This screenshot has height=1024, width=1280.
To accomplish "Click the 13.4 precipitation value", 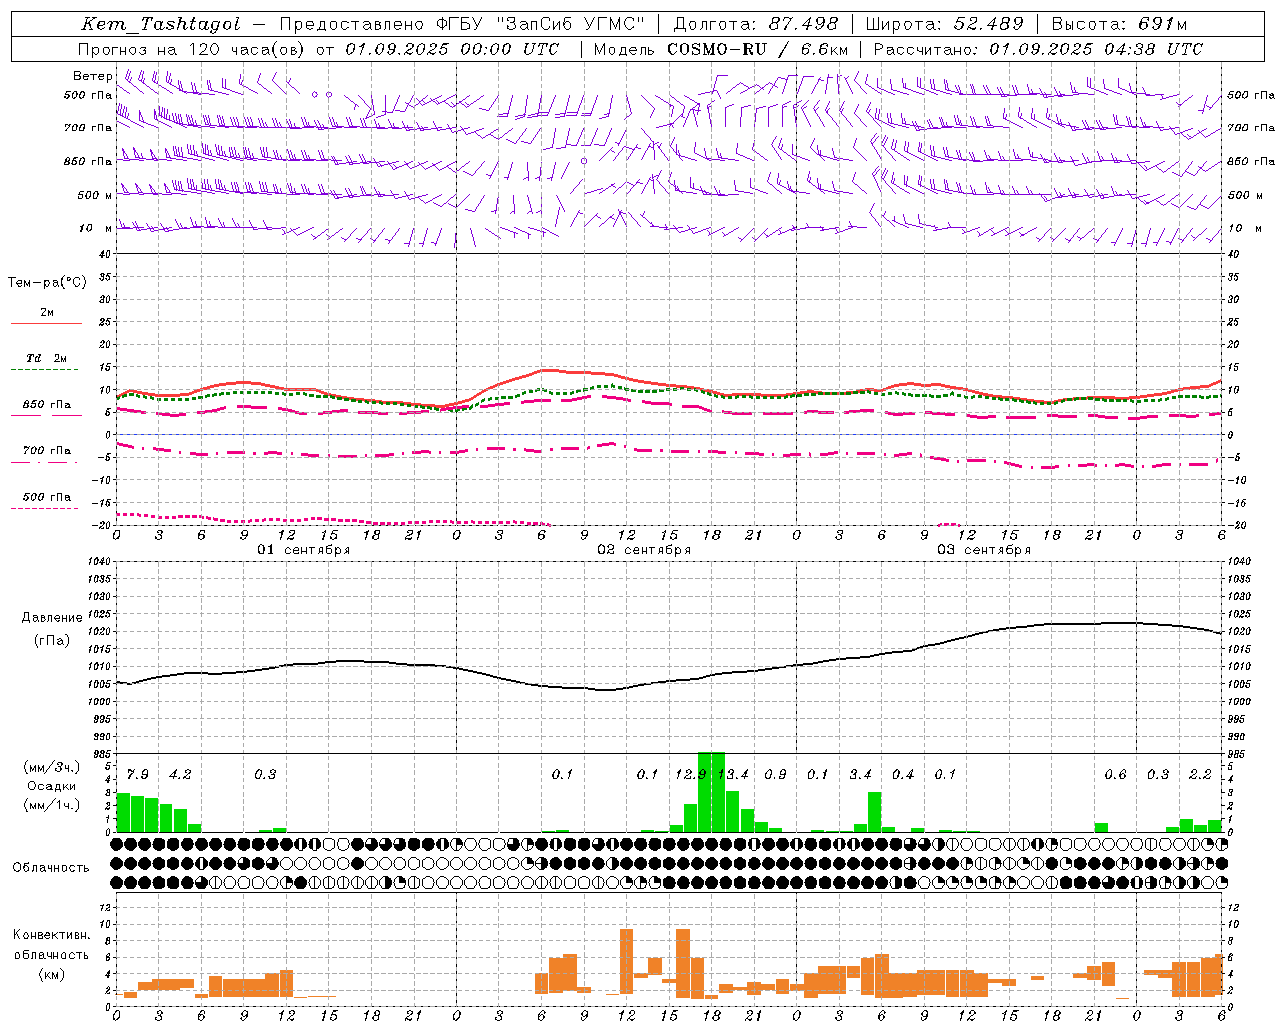I will (x=733, y=774).
